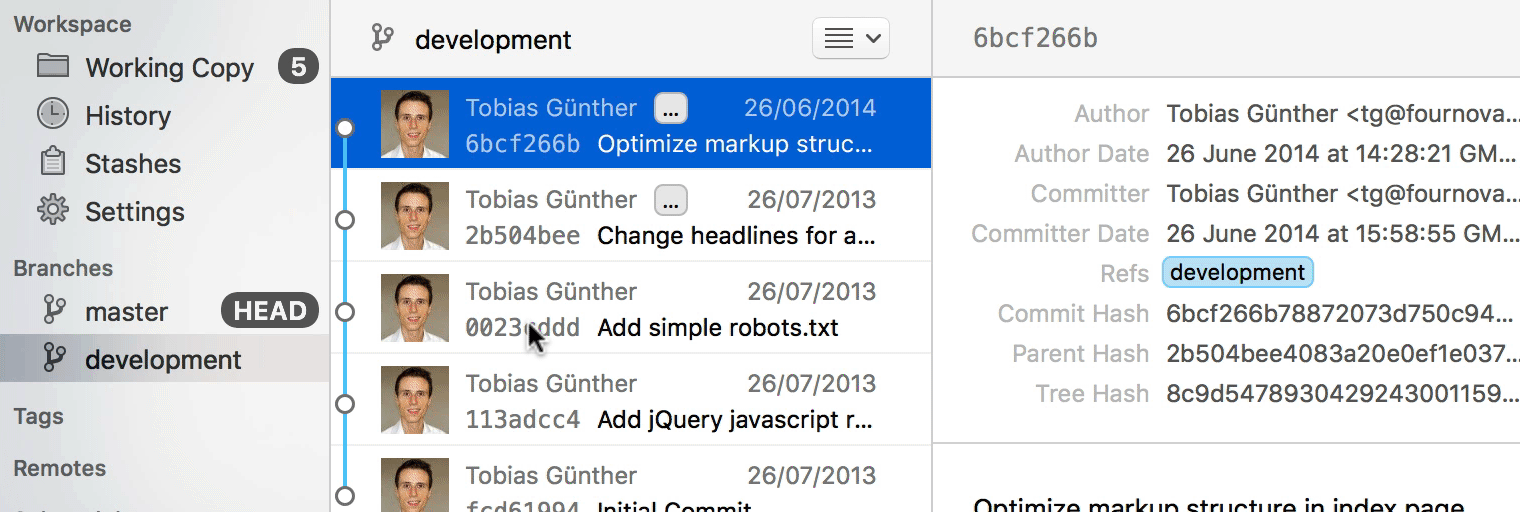The width and height of the screenshot is (1520, 512).
Task: Expand the message ellipsis on commit 2b504bee
Action: 671,200
